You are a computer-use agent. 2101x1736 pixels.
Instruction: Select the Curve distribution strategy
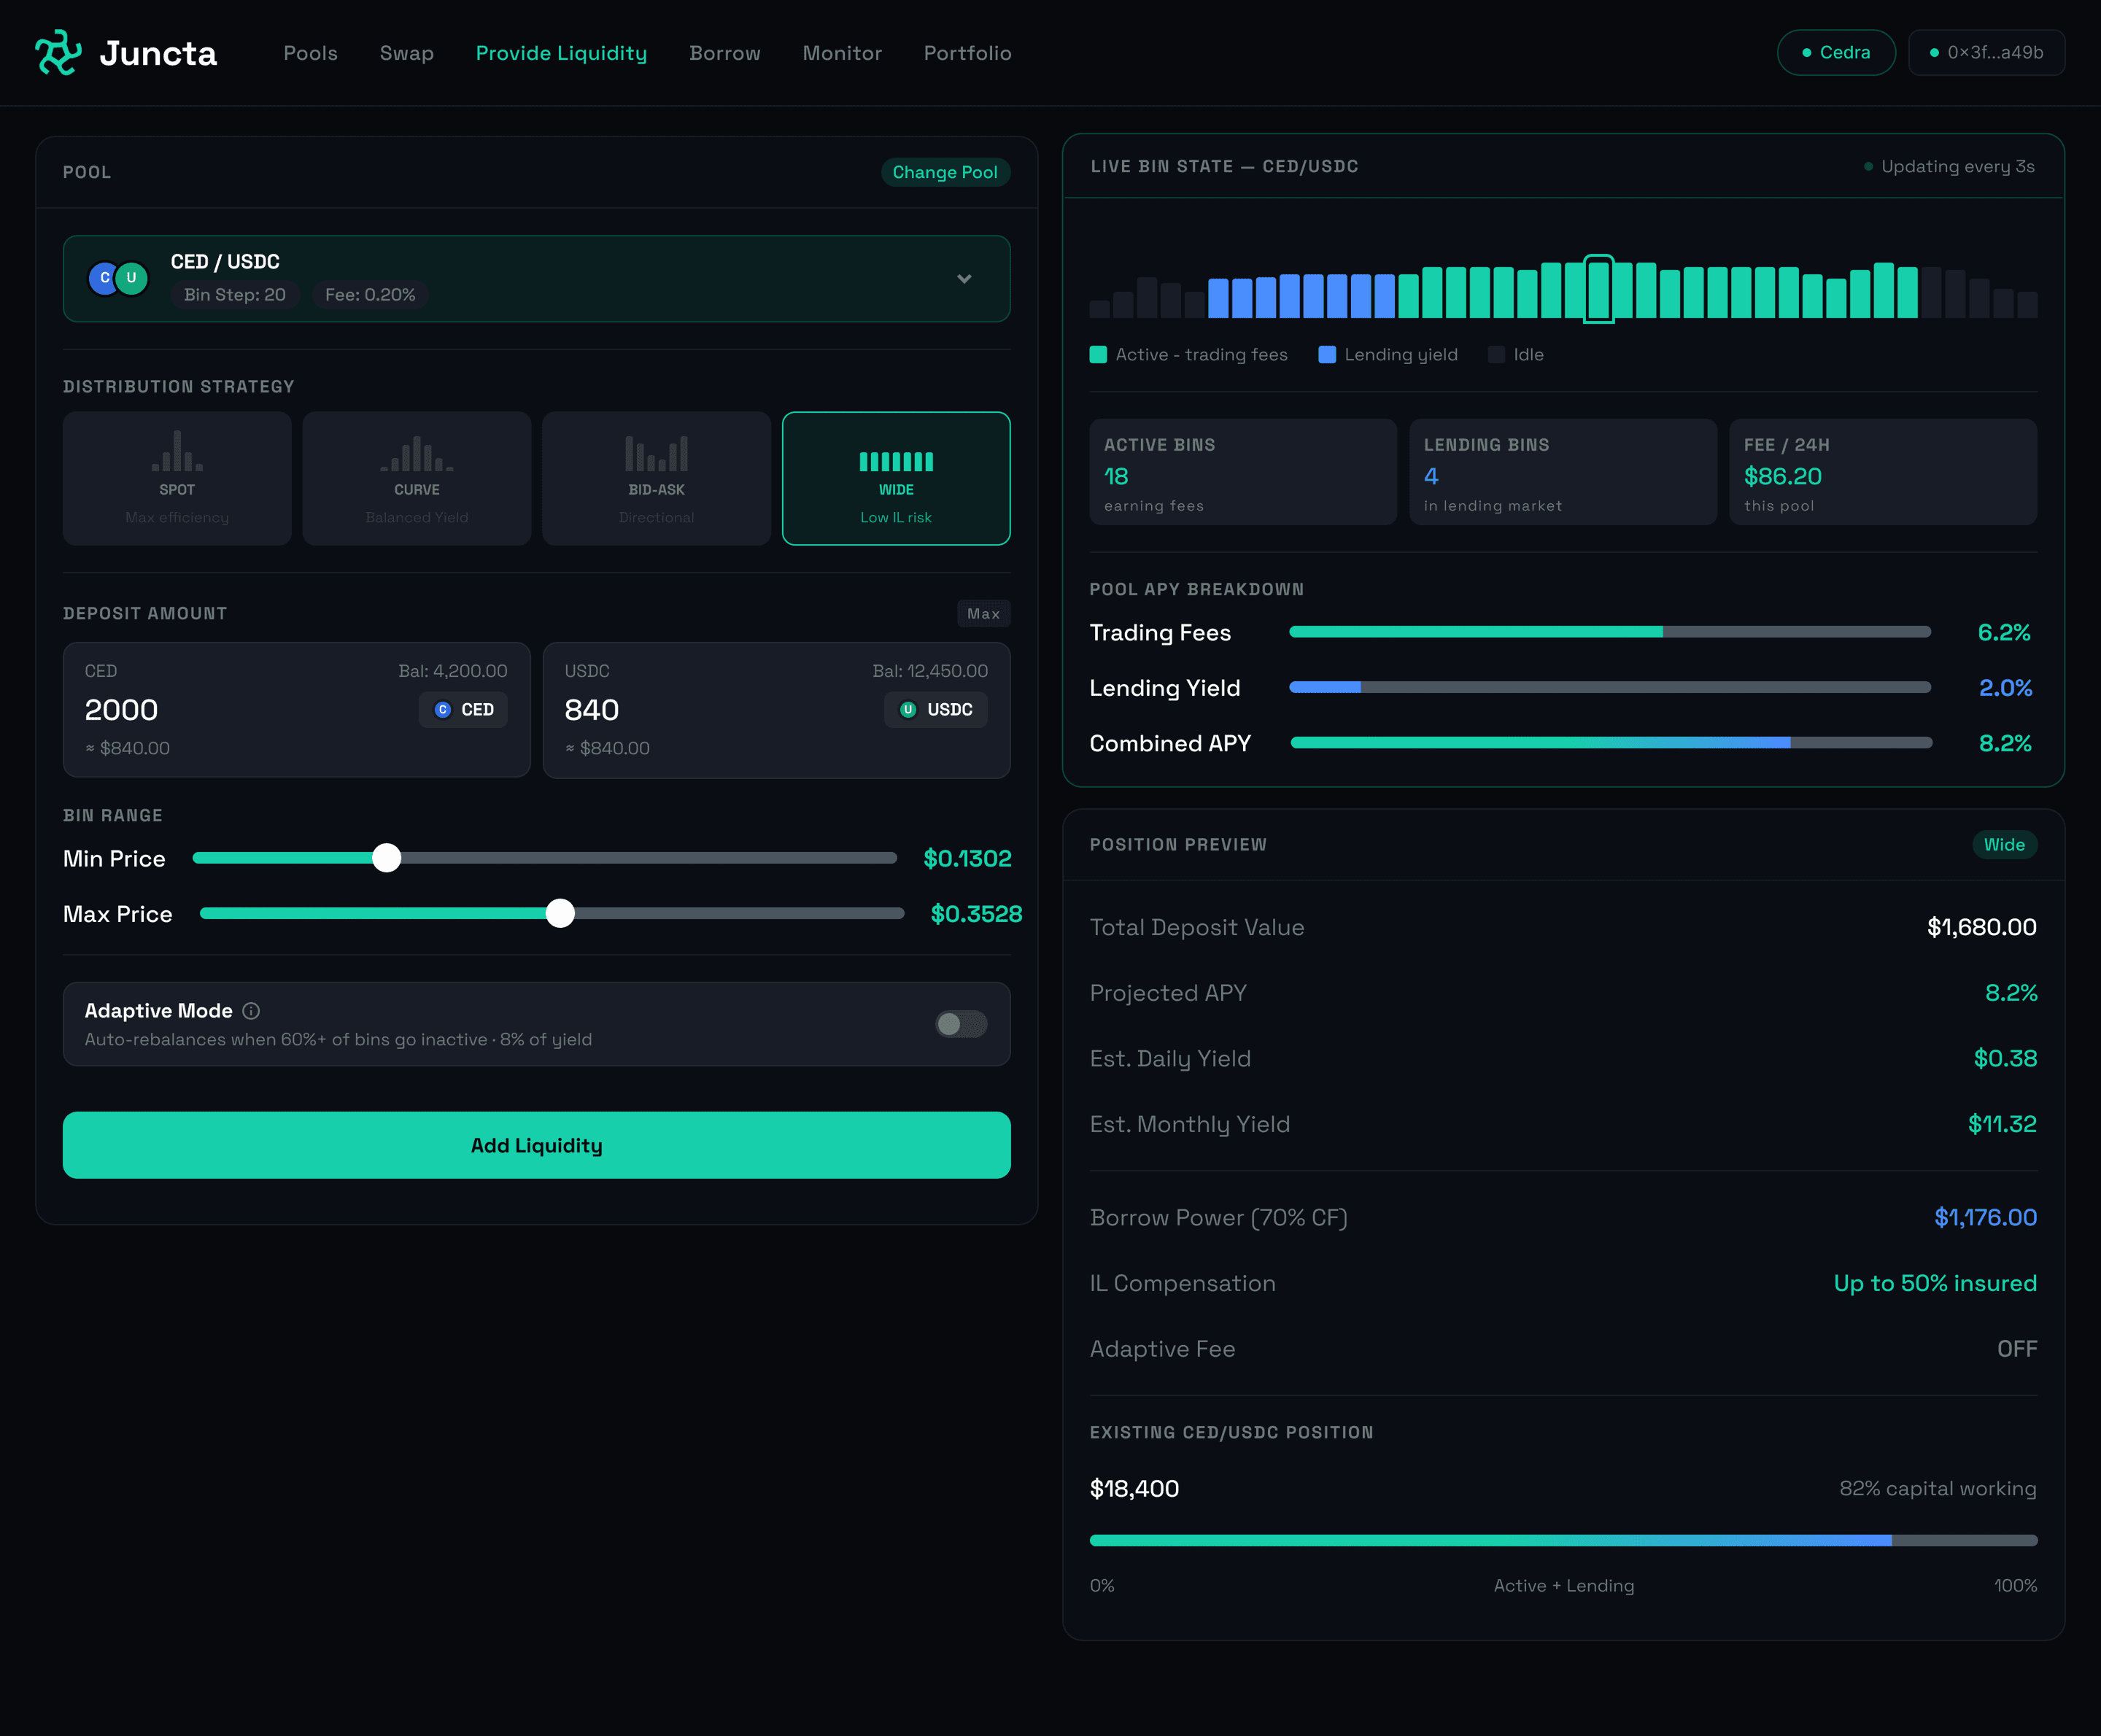(417, 478)
